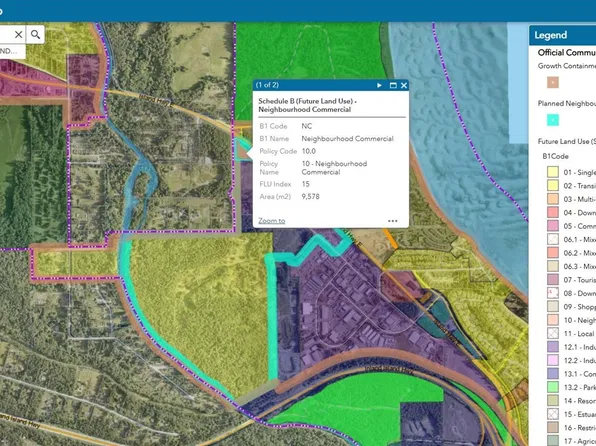Click the 12.1 - Indu legend swatch
The height and width of the screenshot is (446, 596).
pyautogui.click(x=553, y=346)
